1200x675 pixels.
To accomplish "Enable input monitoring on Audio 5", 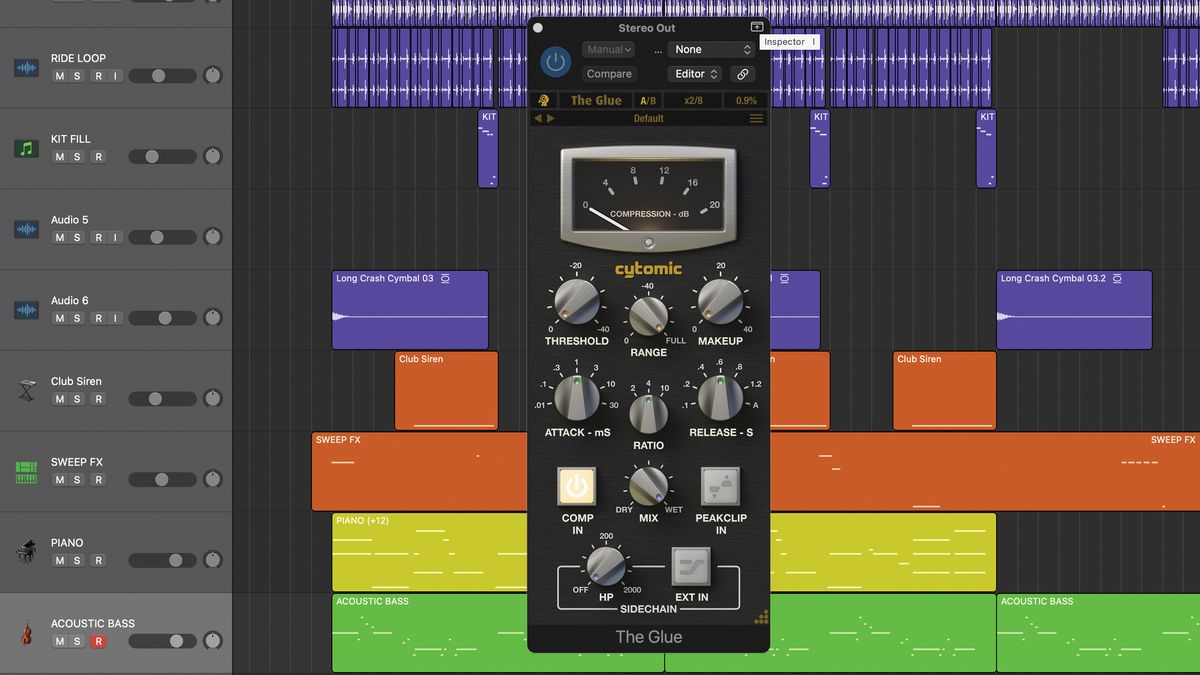I will click(x=115, y=238).
